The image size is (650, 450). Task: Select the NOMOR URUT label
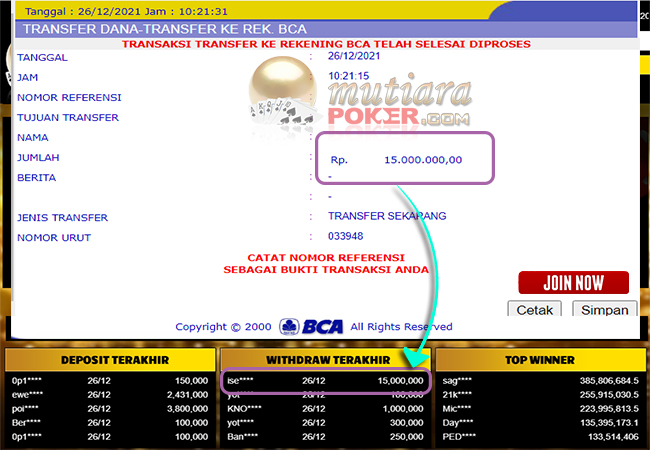click(54, 238)
